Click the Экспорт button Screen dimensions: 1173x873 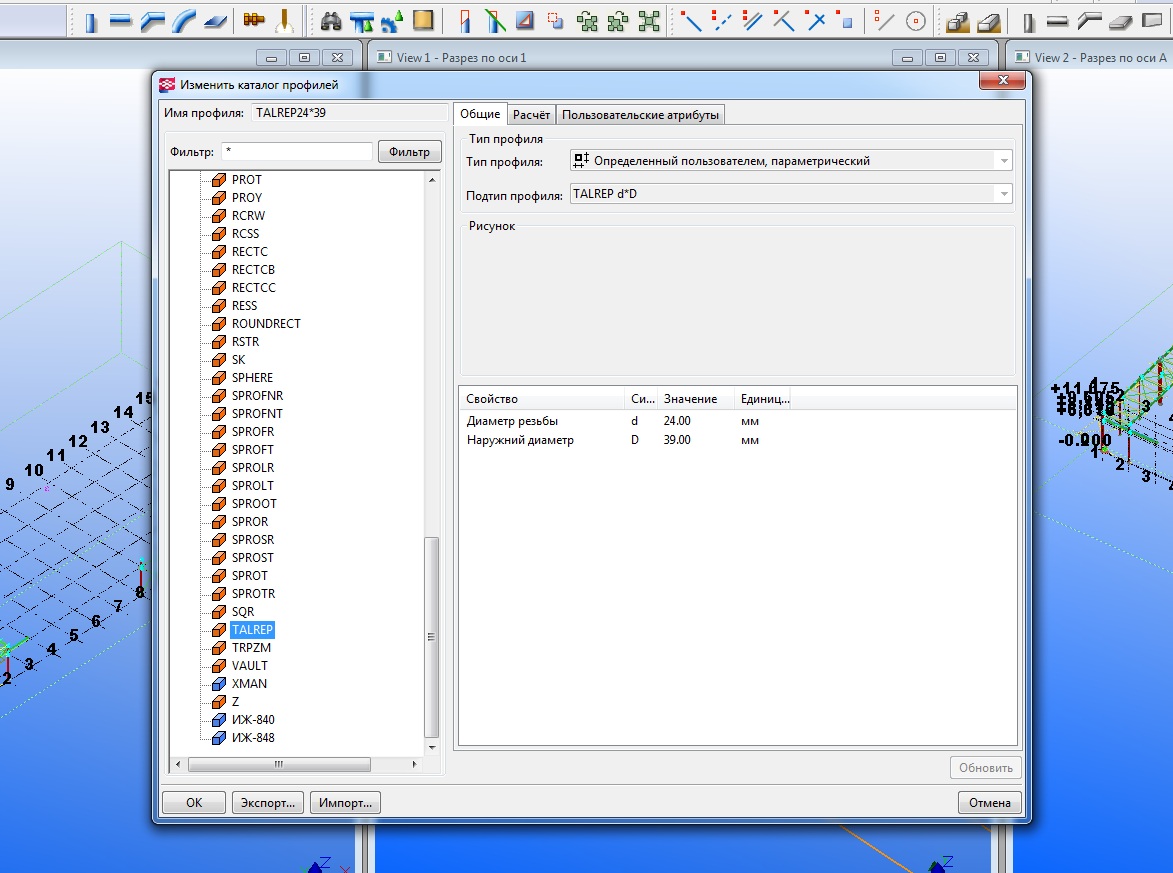tap(268, 802)
